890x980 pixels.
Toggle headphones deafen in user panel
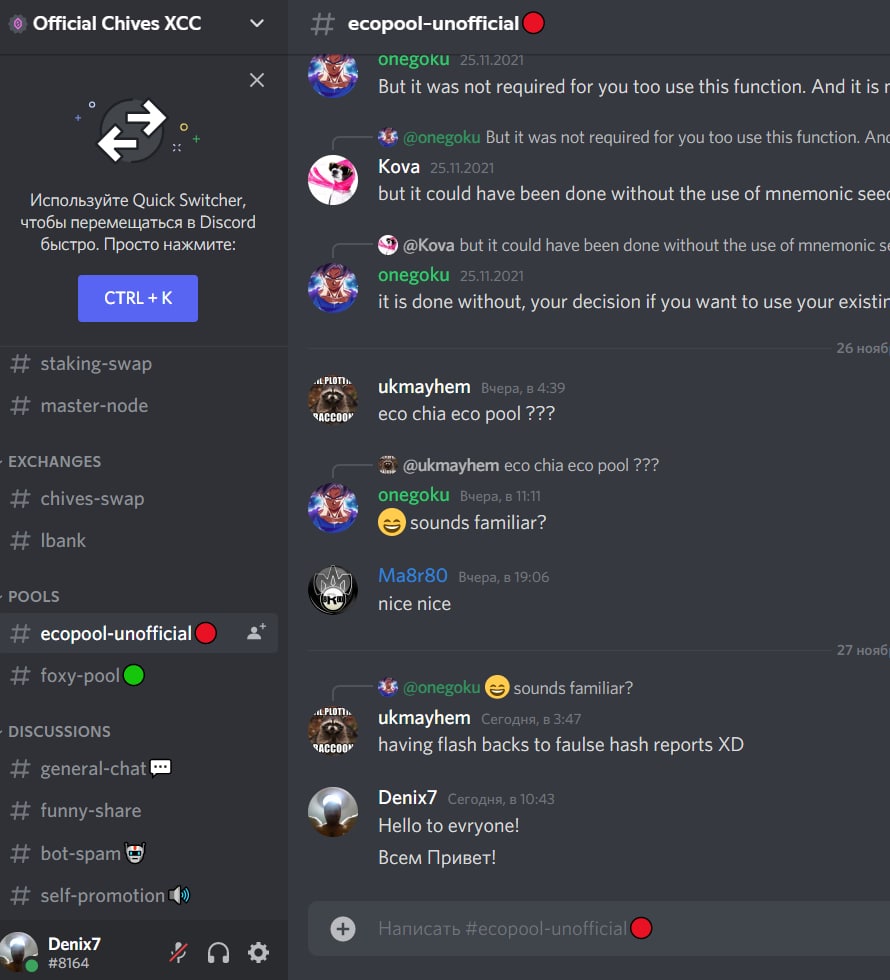(x=218, y=952)
